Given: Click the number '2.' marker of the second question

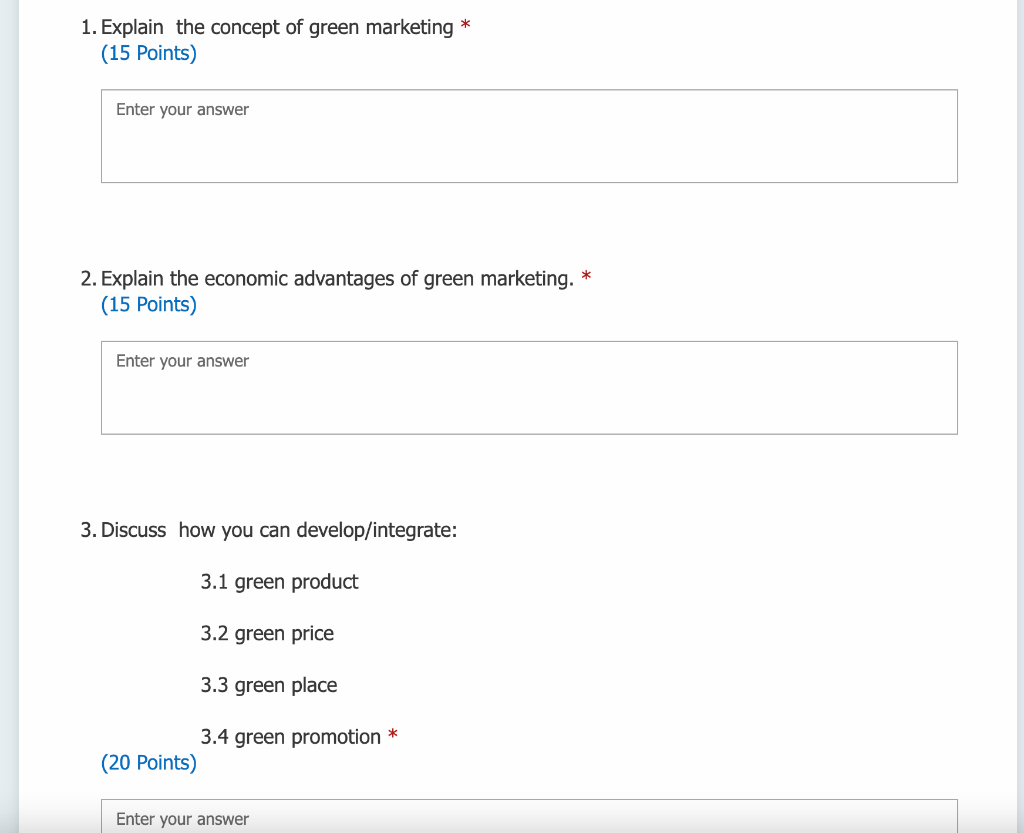Looking at the screenshot, I should 88,278.
